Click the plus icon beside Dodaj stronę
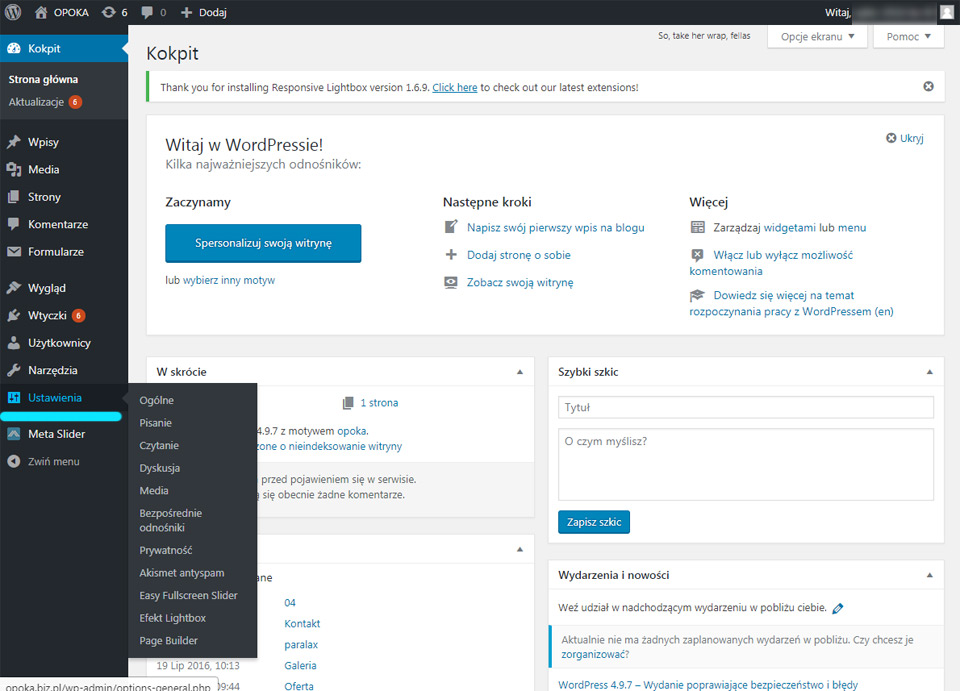This screenshot has width=960, height=691. point(451,255)
